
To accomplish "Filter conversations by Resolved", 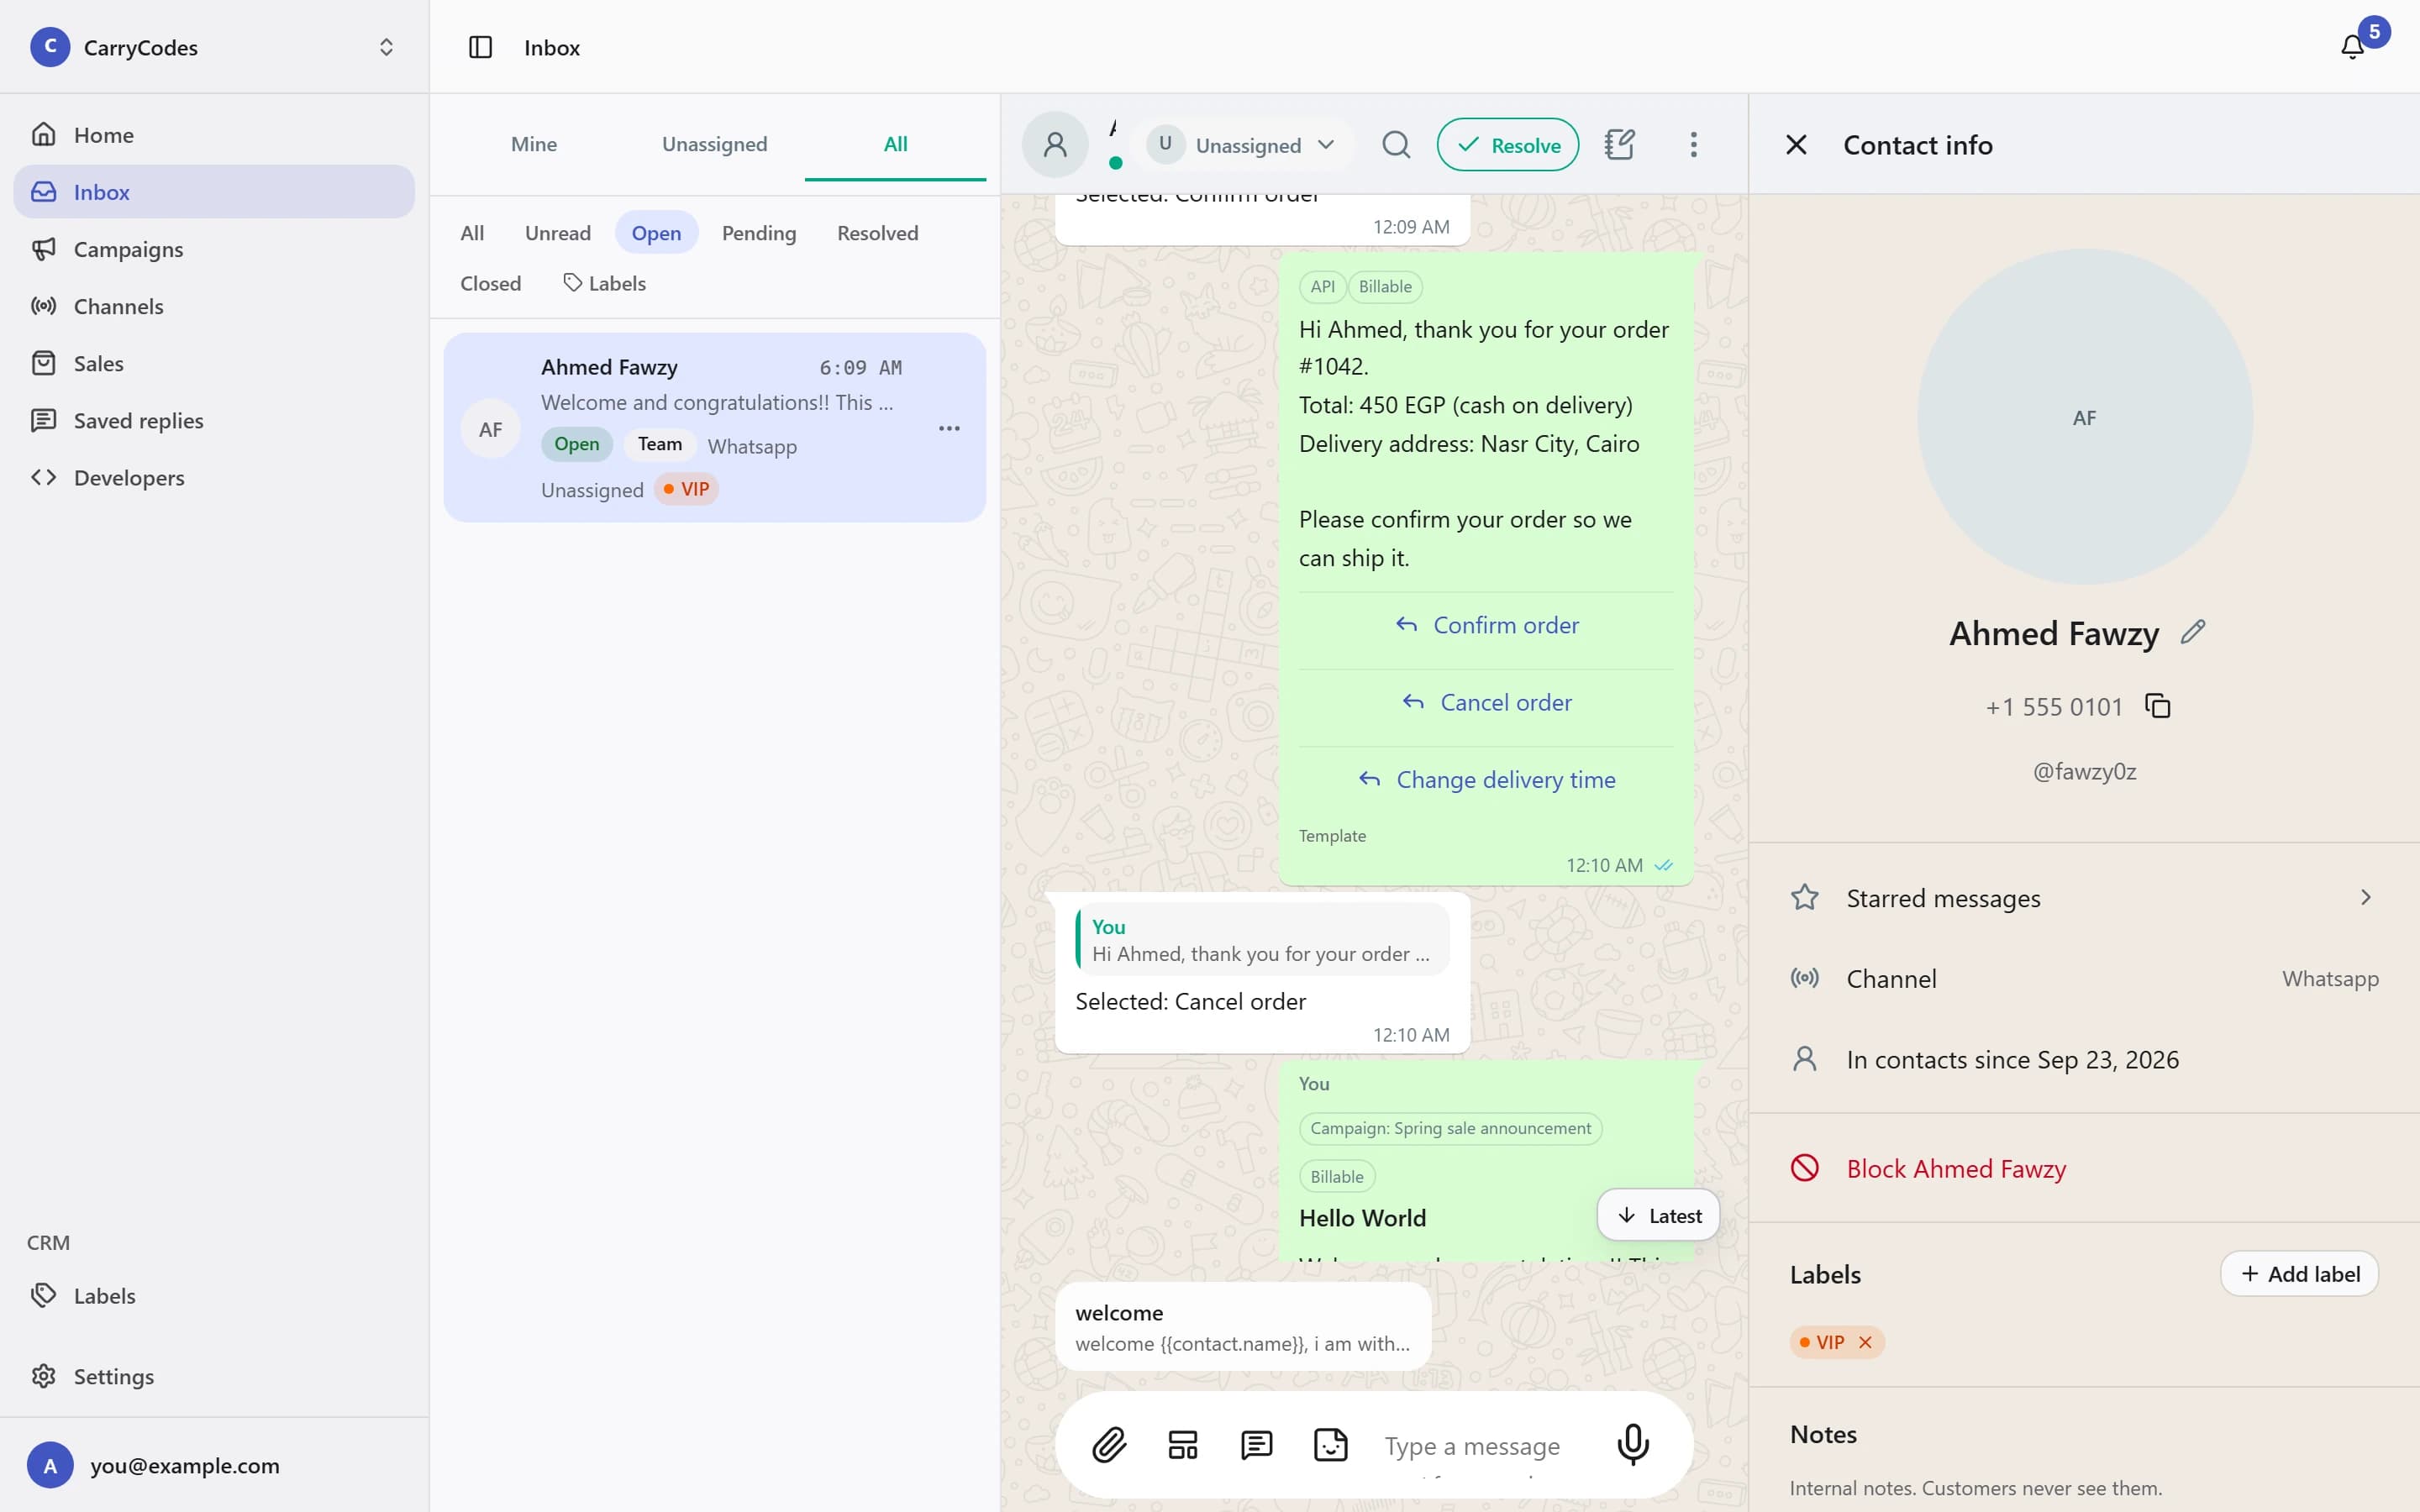I will [x=877, y=233].
